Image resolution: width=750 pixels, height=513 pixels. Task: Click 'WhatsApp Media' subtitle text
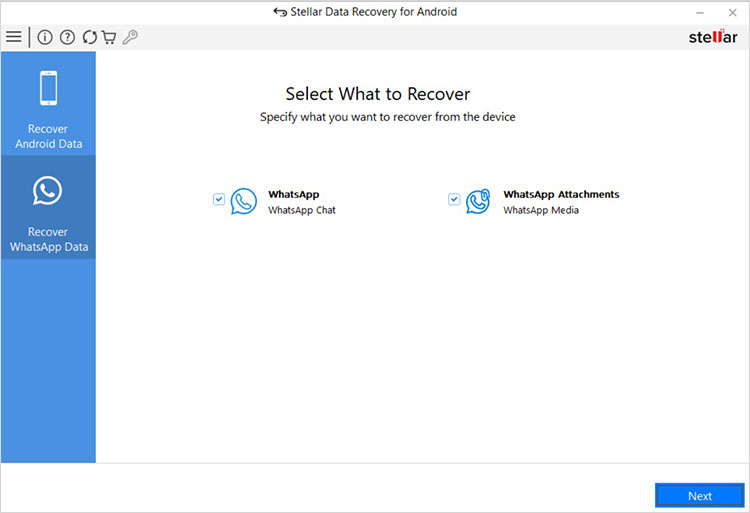click(541, 210)
